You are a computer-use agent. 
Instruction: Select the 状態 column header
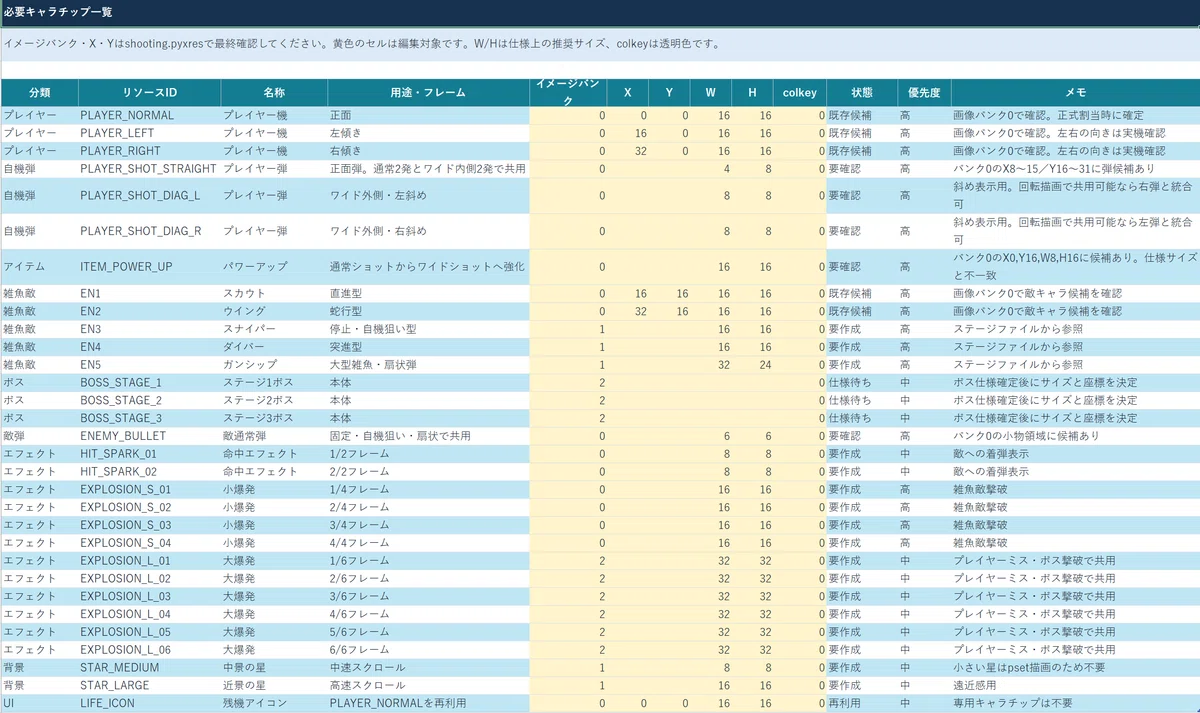(861, 92)
